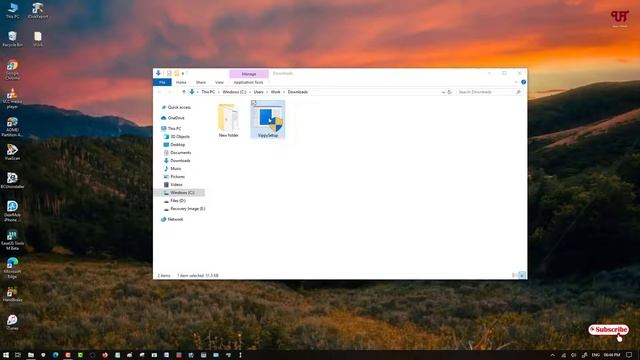Open the Application Tools ribbon tab
The width and height of the screenshot is (640, 360).
click(x=248, y=82)
